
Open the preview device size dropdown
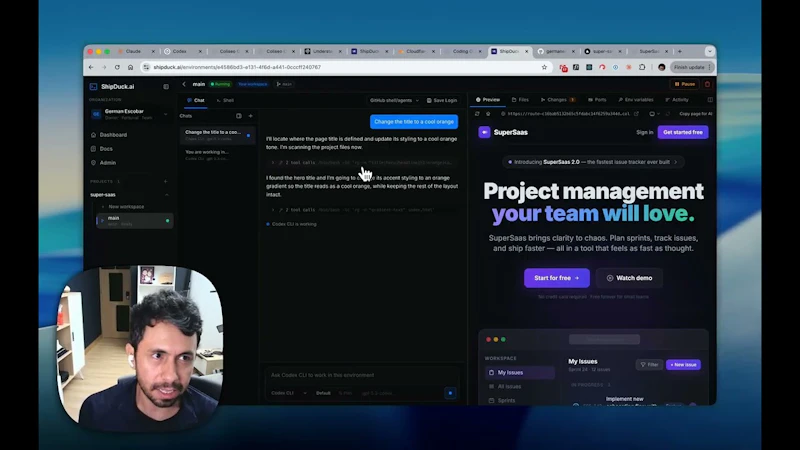(x=654, y=114)
